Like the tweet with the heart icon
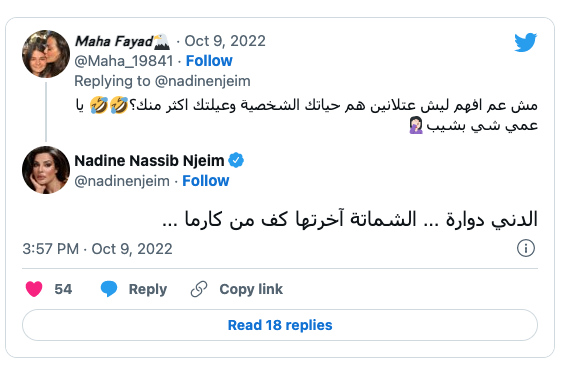The image size is (568, 378). click(x=34, y=289)
